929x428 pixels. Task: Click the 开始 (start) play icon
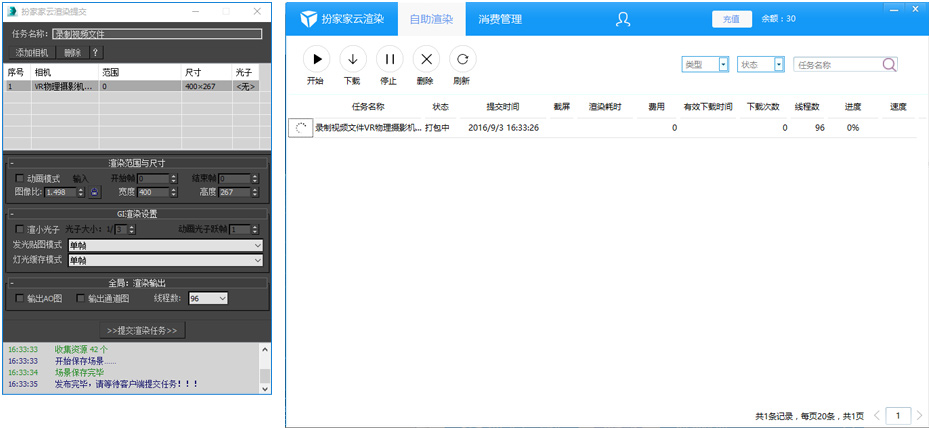[316, 59]
